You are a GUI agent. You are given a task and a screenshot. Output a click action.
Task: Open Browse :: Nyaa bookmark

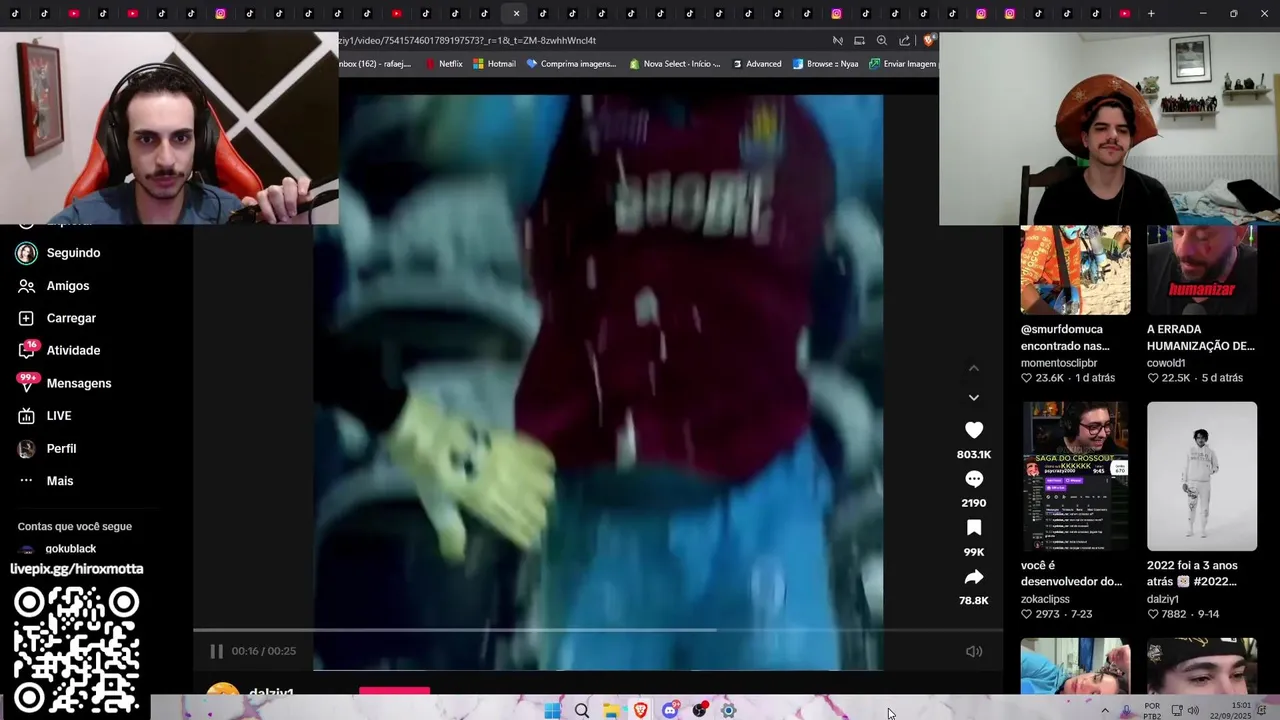[x=826, y=64]
